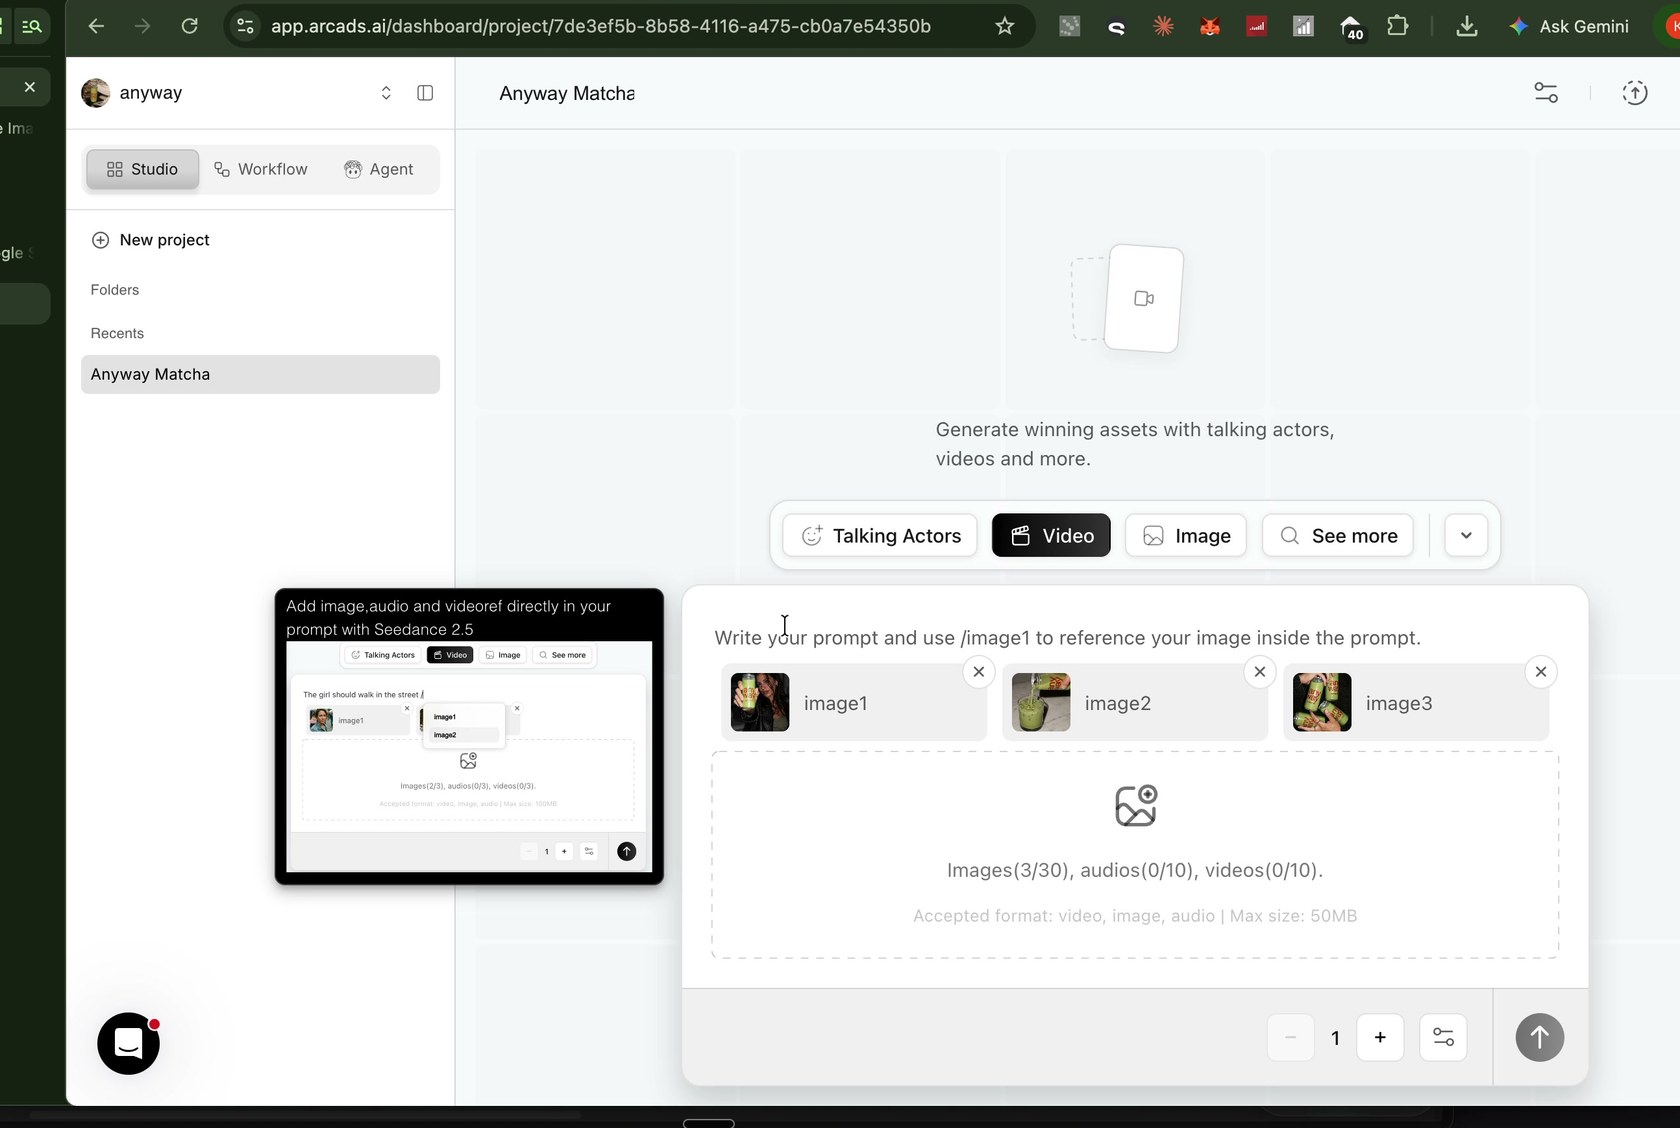Open project settings sliders icon in header
Viewport: 1680px width, 1128px height.
1546,93
